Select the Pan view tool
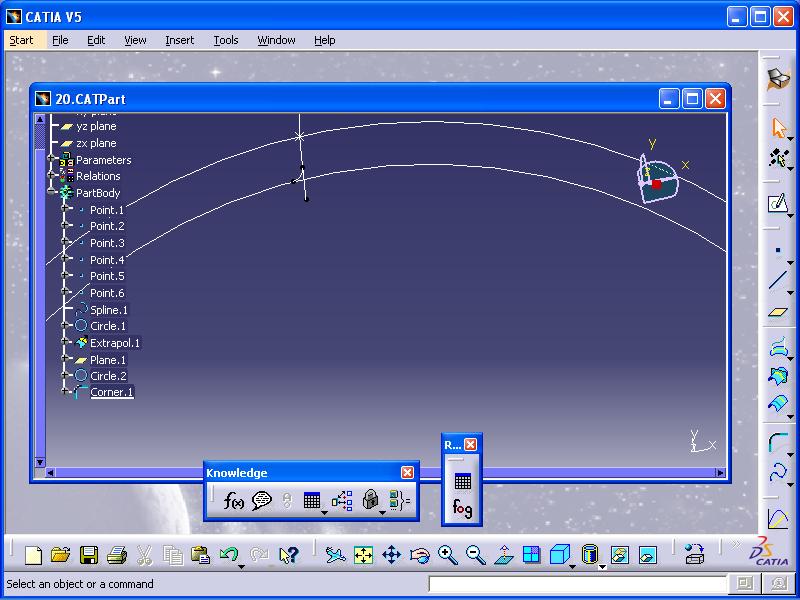 click(x=391, y=555)
